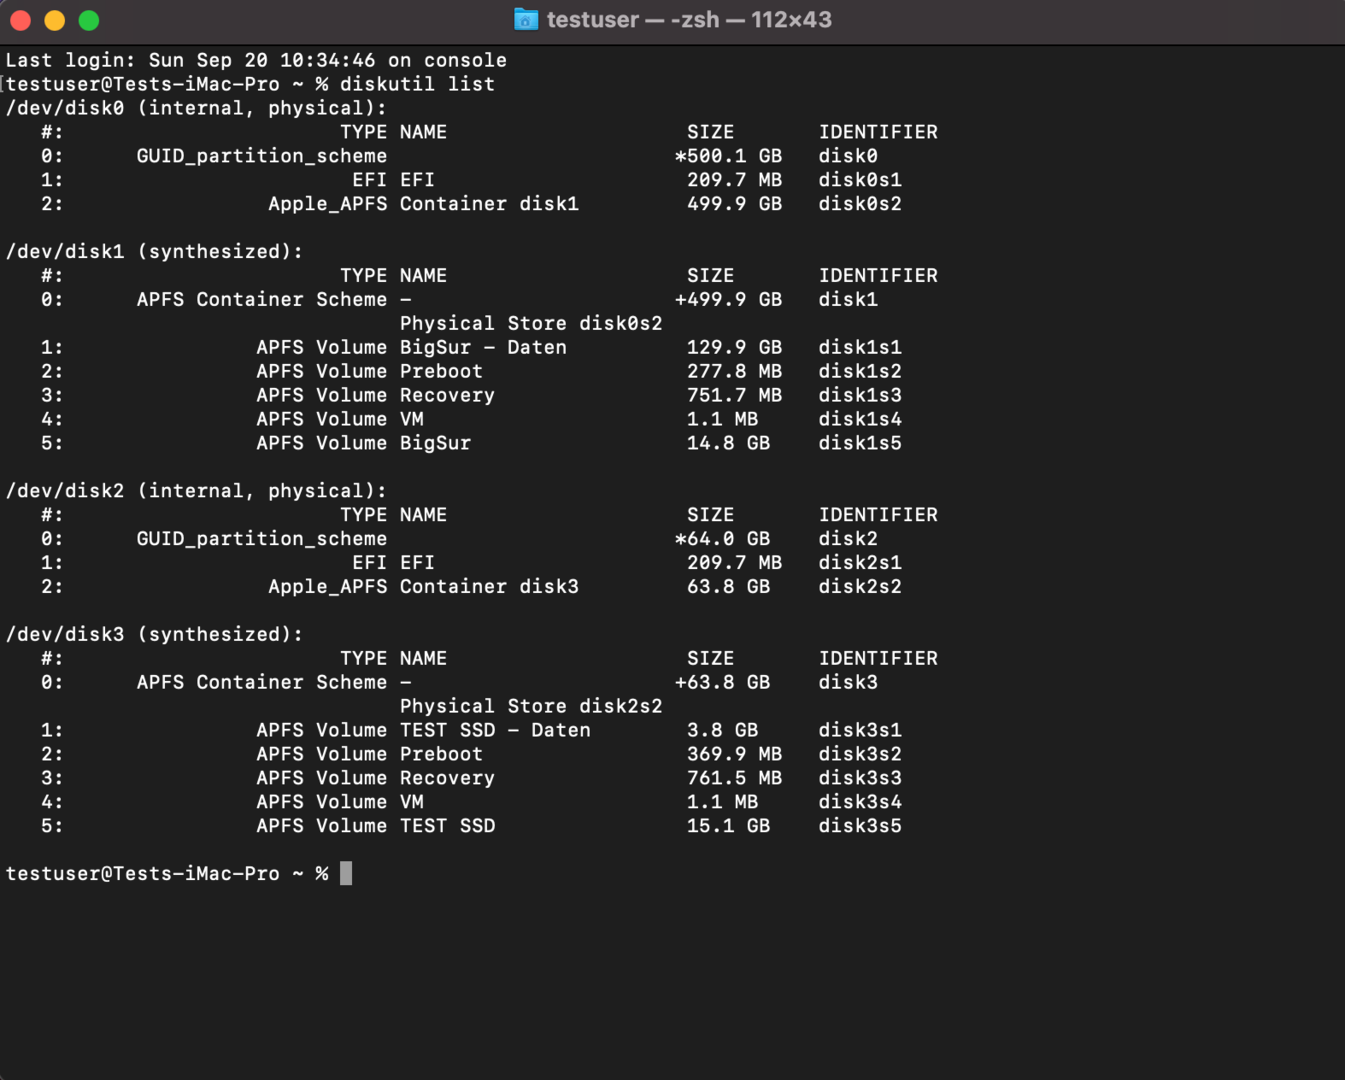Place cursor at the bottom empty shell prompt

tap(346, 874)
